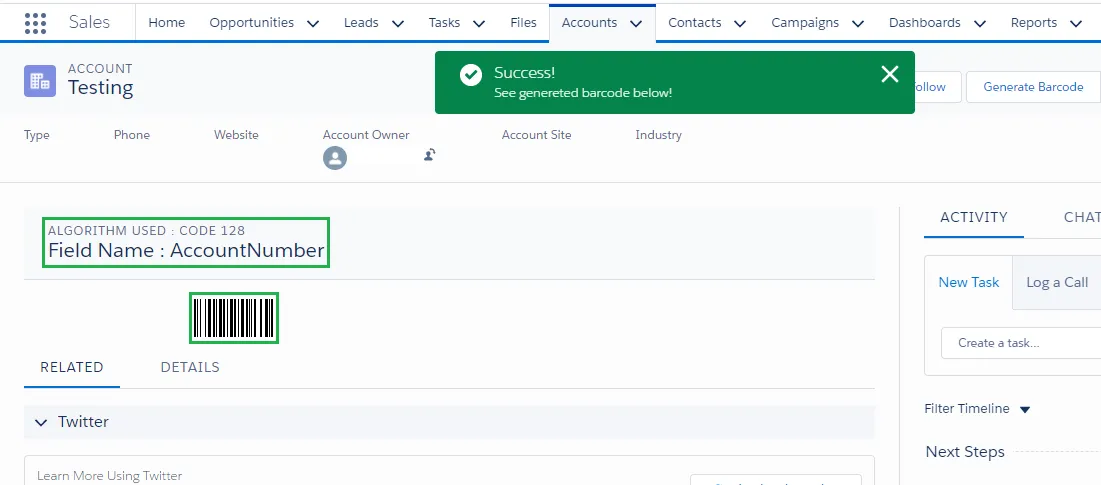Click the Testing account name
This screenshot has width=1101, height=485.
[100, 88]
